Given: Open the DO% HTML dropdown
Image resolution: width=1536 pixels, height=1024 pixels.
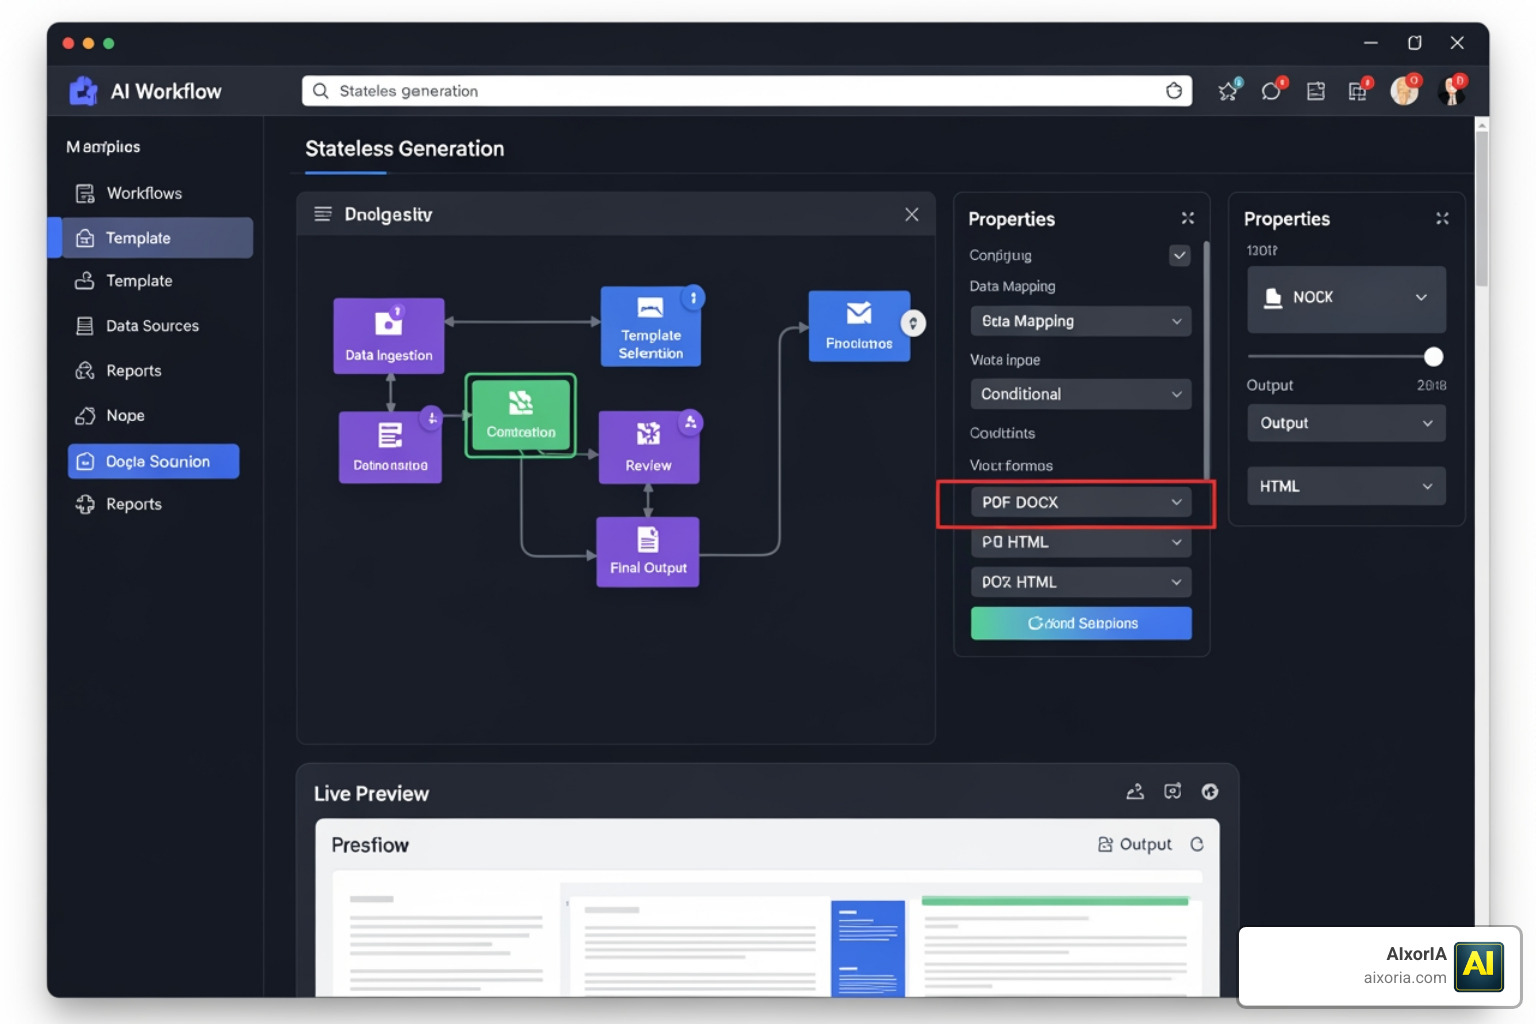Looking at the screenshot, I should coord(1081,582).
